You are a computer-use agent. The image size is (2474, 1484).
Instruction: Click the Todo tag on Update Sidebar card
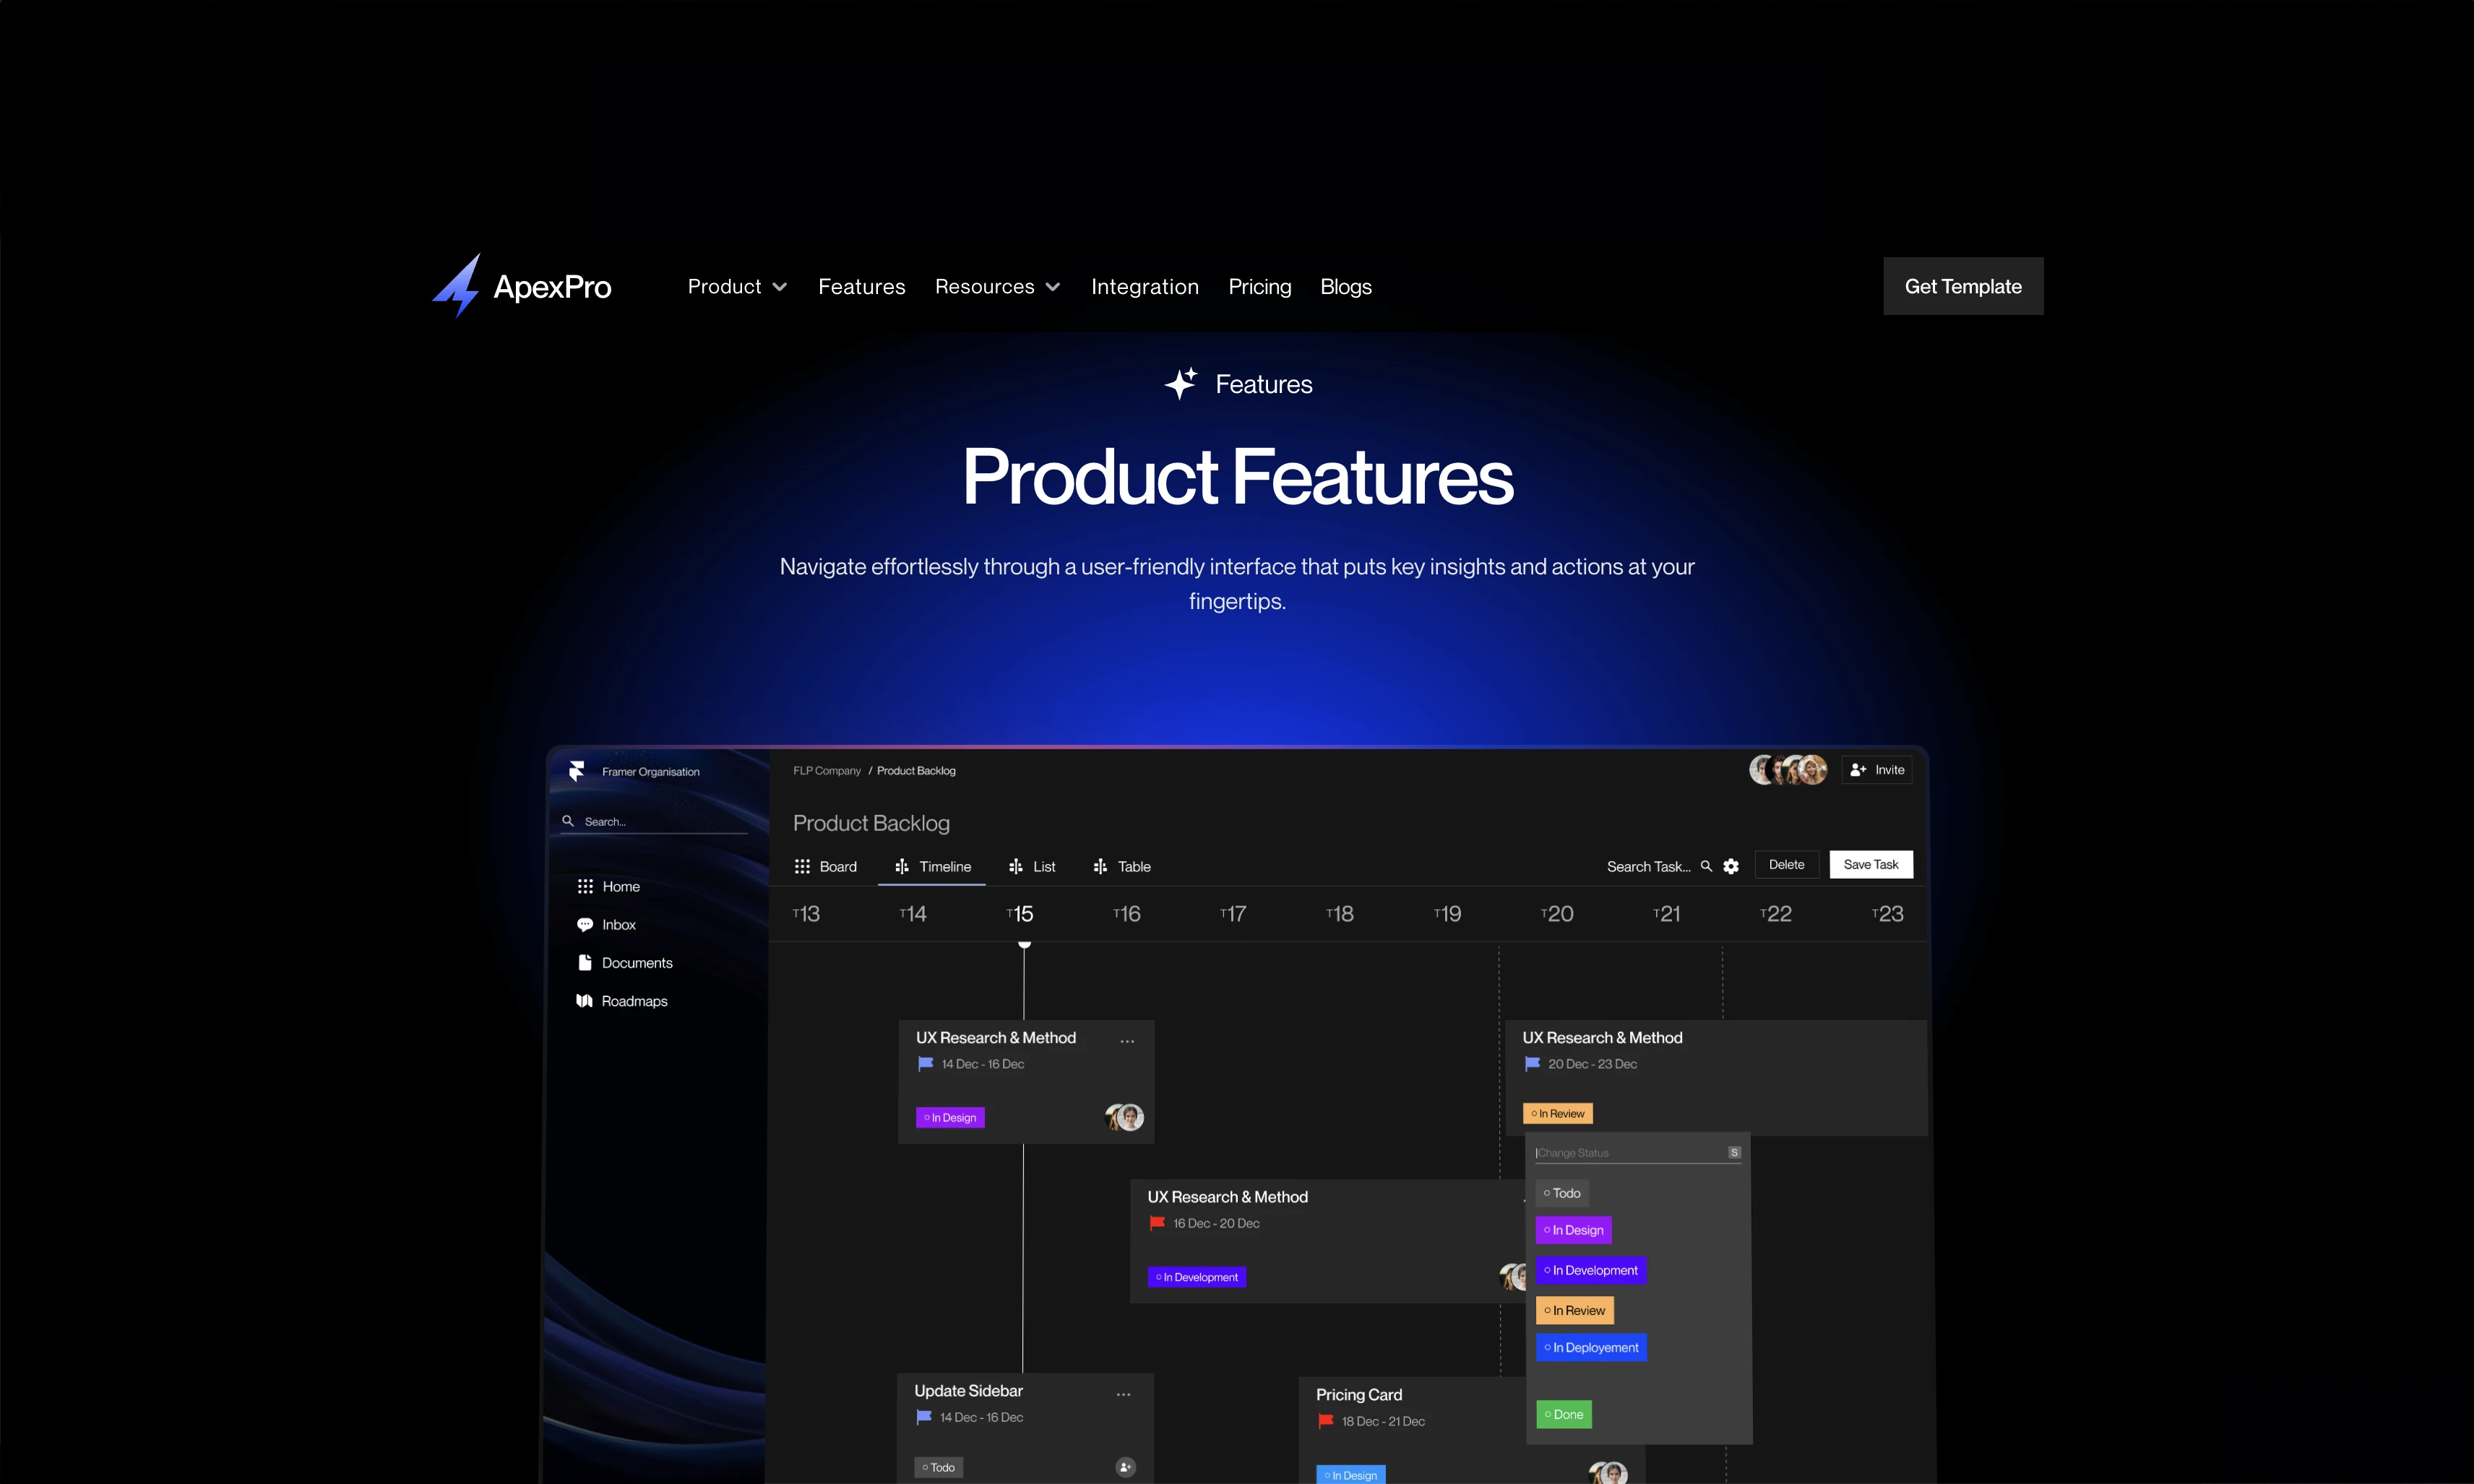click(939, 1467)
